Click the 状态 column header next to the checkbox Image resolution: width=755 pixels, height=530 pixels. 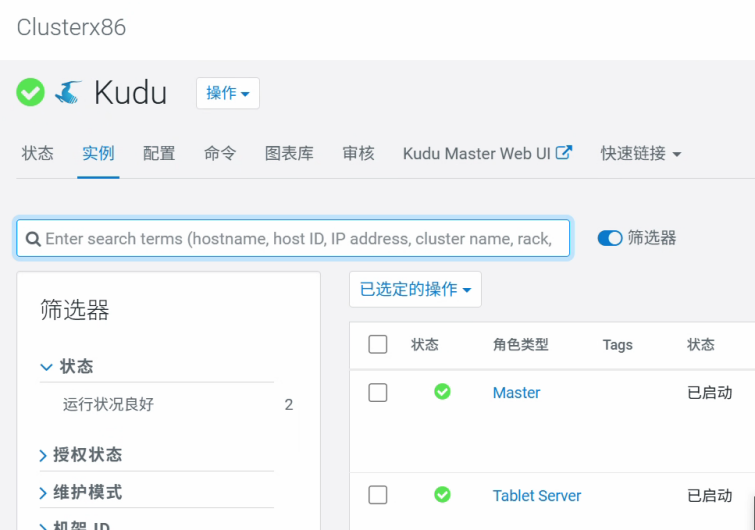tap(425, 345)
